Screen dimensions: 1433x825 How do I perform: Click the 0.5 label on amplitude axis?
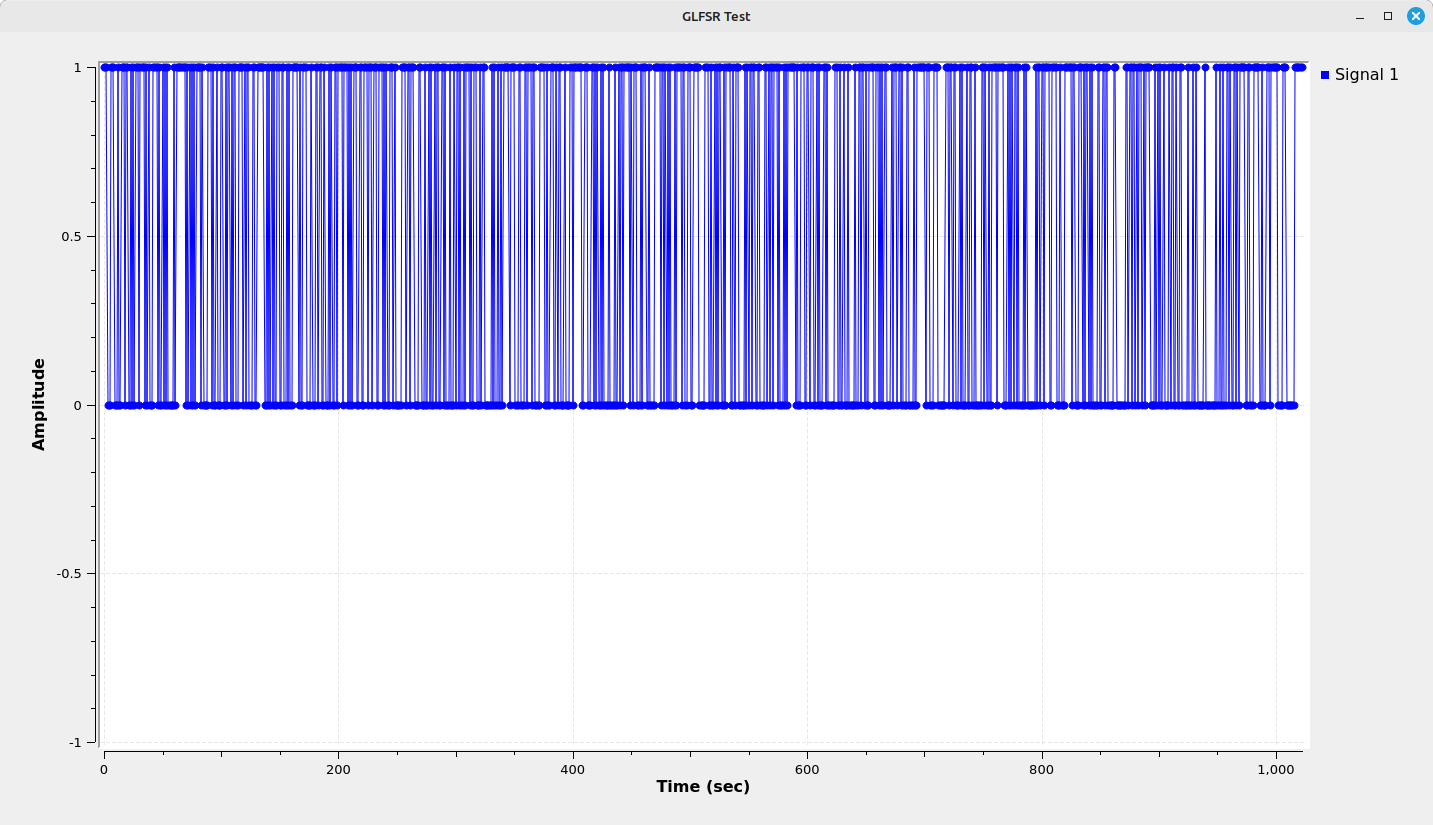coord(70,237)
